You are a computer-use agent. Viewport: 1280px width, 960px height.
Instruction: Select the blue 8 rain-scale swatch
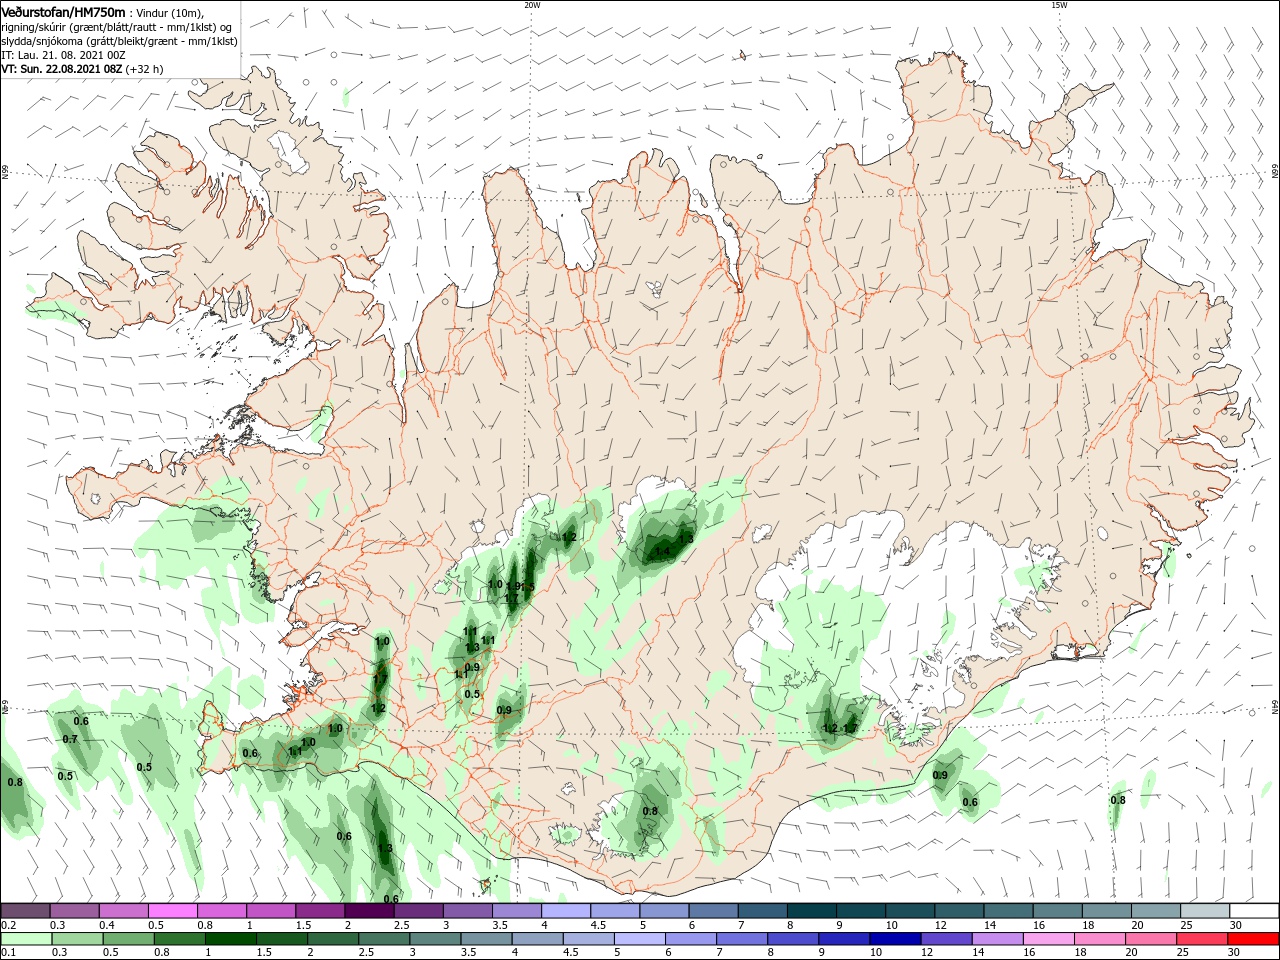click(792, 939)
